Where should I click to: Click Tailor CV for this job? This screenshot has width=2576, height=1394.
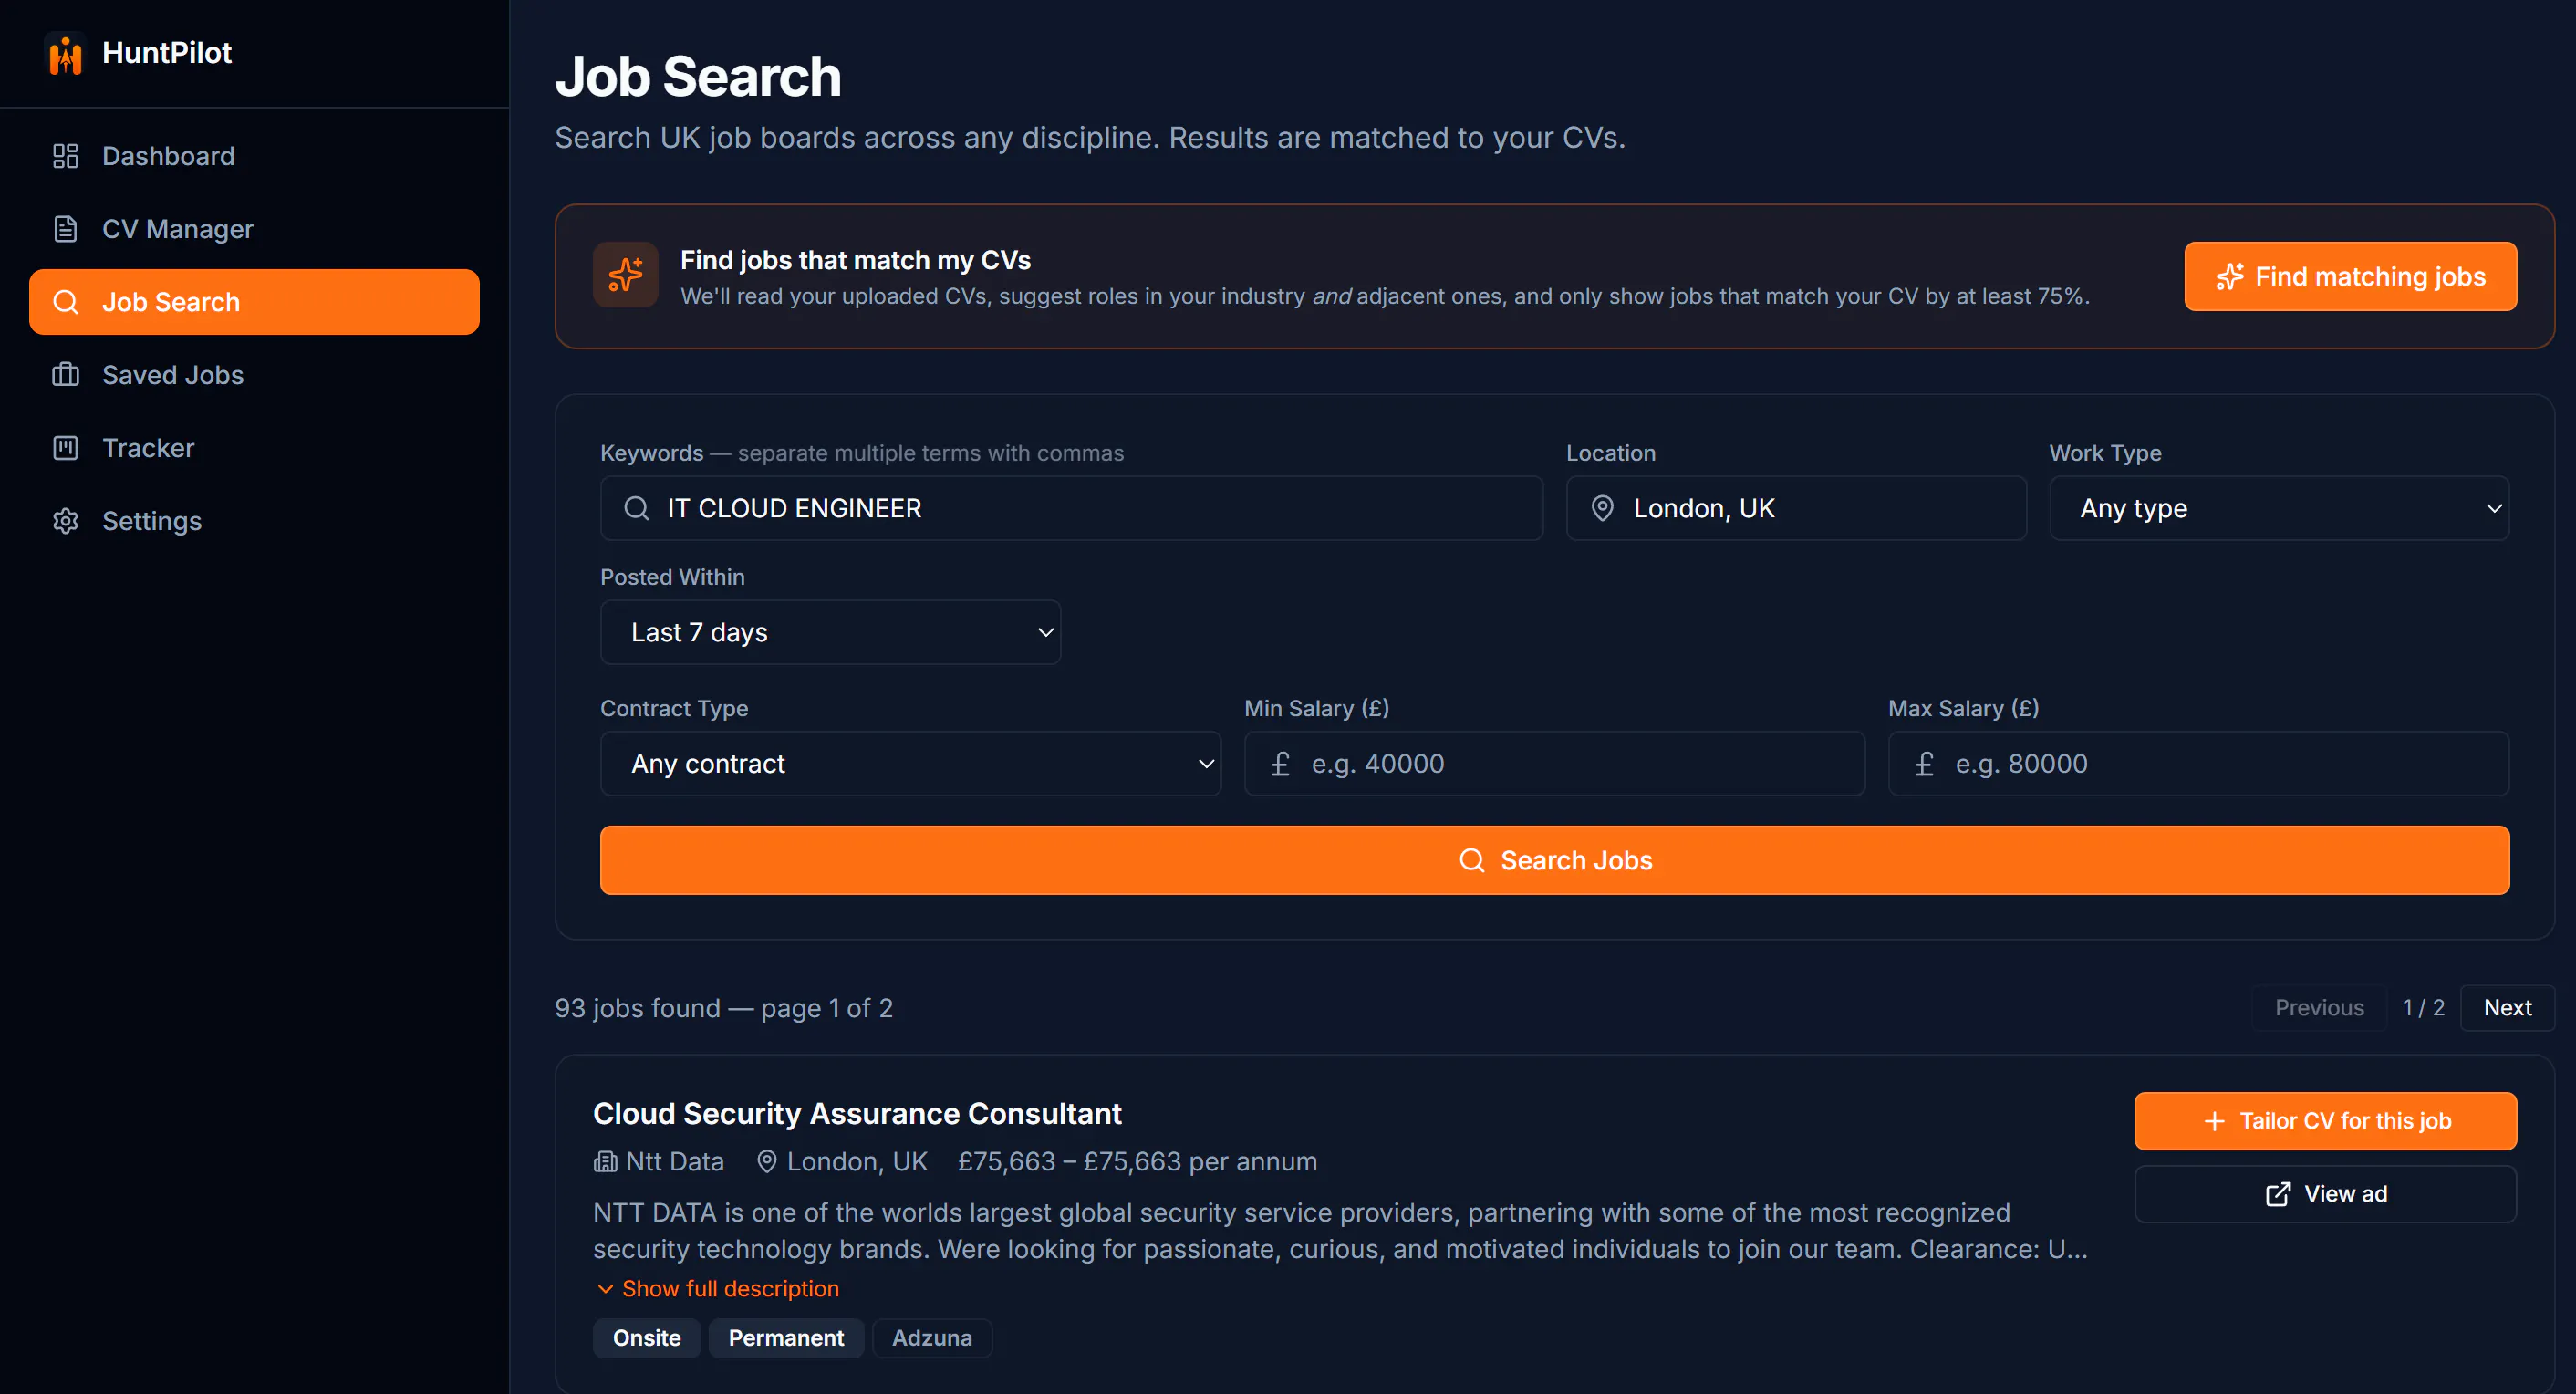coord(2325,1121)
